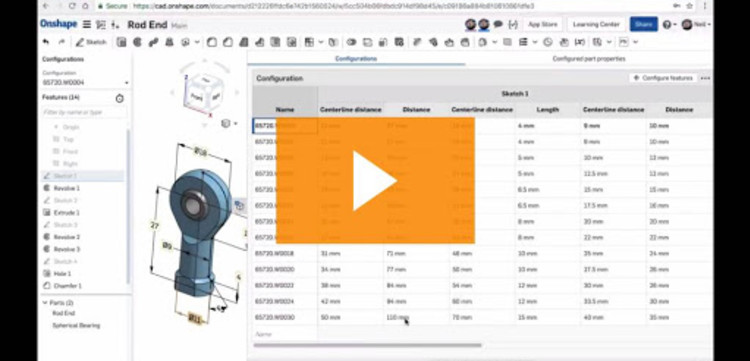Click the 33.5 mm centerline distance cell

[613, 302]
